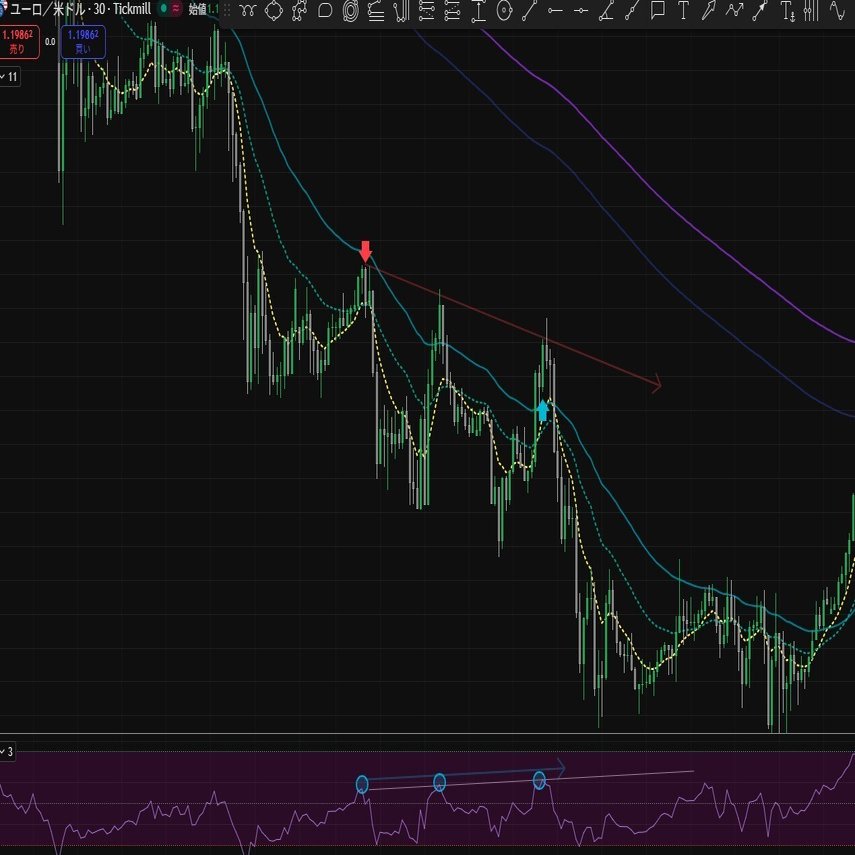Select the cyclic vertical lines tool
Viewport: 855px width, 855px height.
pyautogui.click(x=811, y=10)
